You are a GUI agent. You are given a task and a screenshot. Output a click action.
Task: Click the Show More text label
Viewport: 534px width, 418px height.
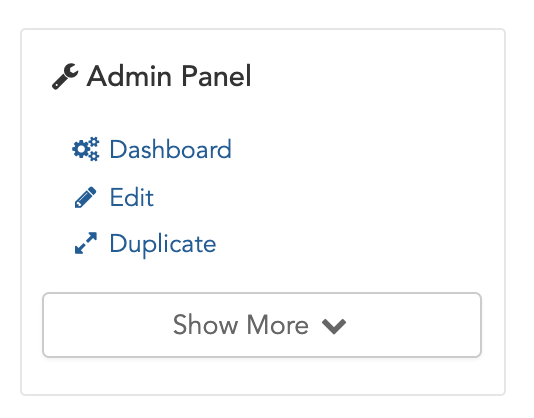point(241,325)
